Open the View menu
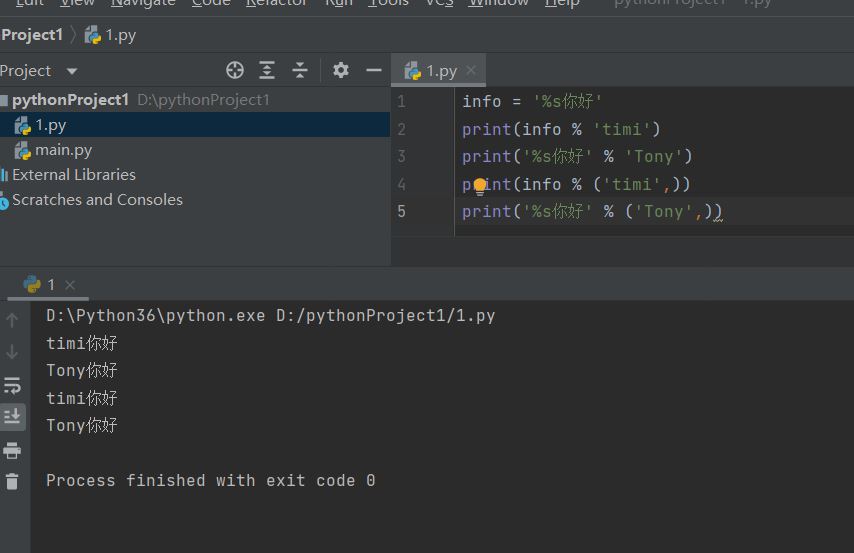 (77, 3)
